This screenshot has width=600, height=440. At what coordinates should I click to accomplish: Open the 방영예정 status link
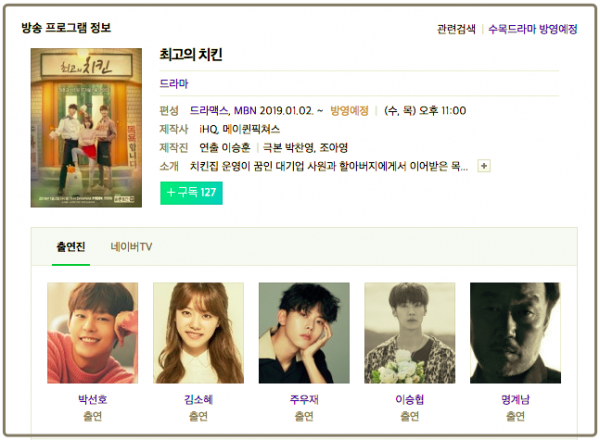click(x=349, y=111)
